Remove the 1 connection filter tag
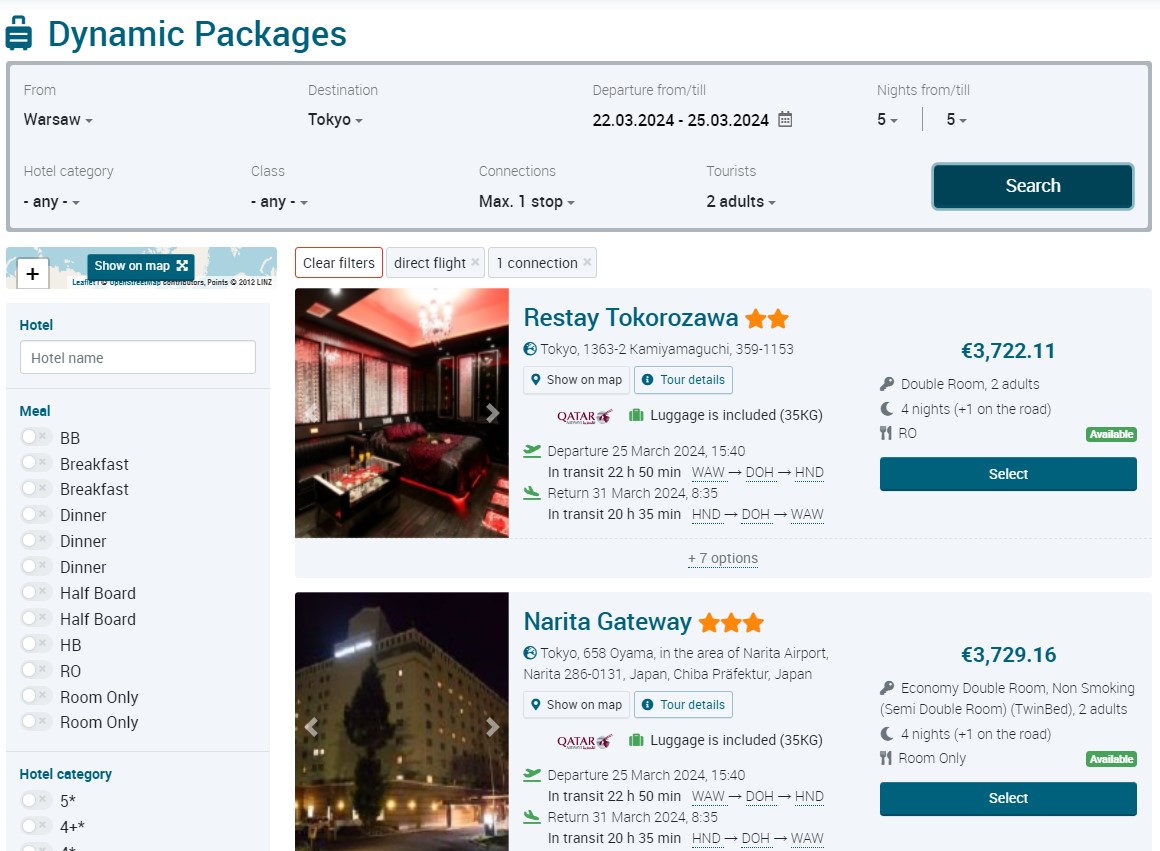This screenshot has height=851, width=1160. [x=587, y=263]
